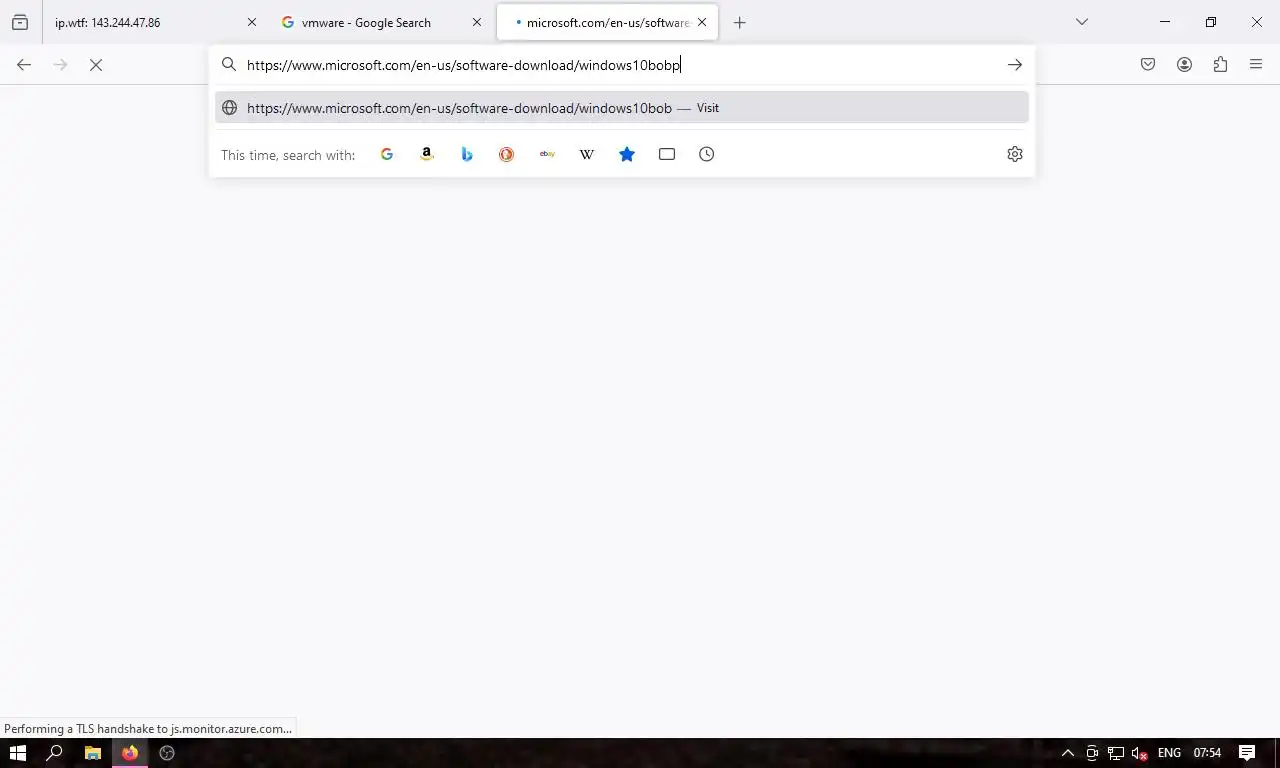Search within History clock icon
The height and width of the screenshot is (768, 1280).
click(x=707, y=154)
